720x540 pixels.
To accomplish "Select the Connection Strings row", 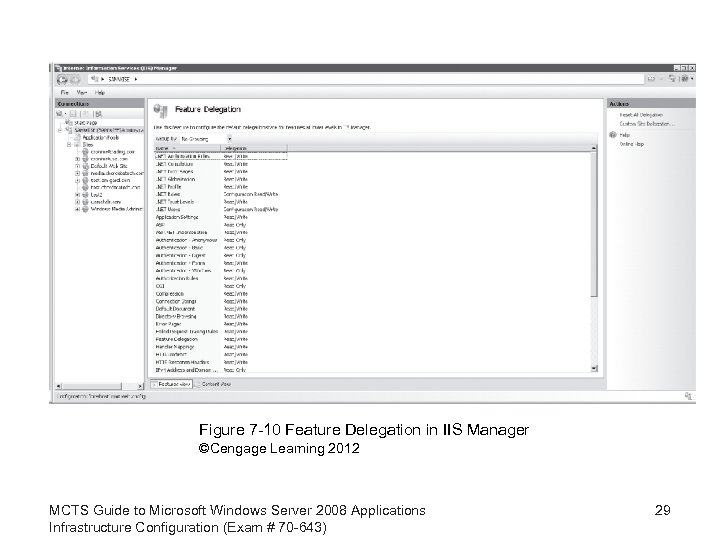I will pos(220,301).
